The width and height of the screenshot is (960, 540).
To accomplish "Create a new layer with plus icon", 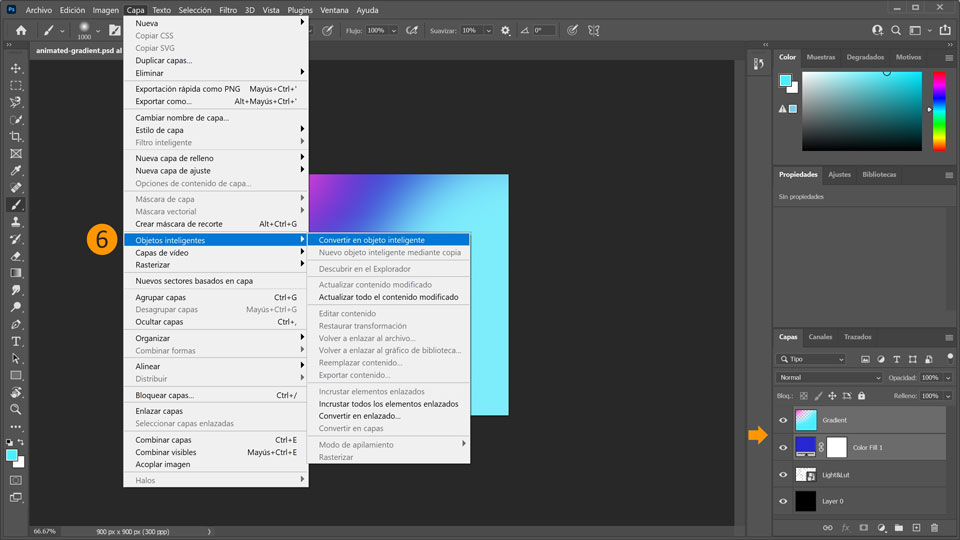I will click(916, 527).
